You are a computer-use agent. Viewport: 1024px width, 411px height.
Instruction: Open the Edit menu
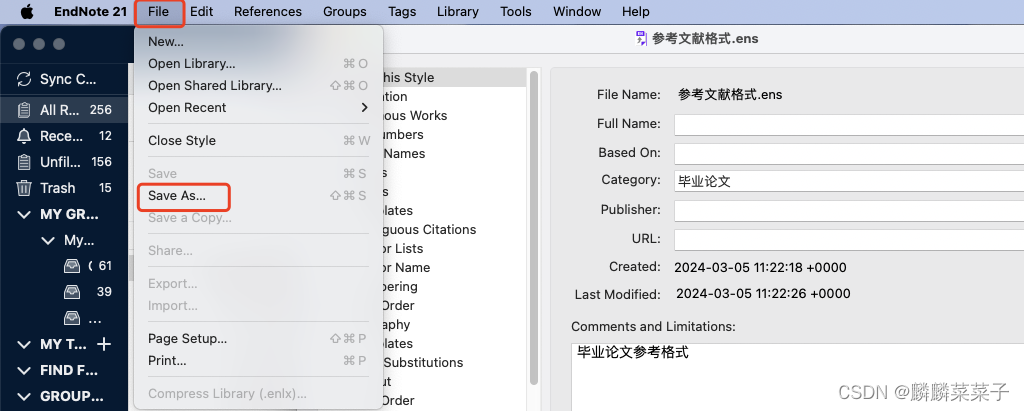[202, 12]
